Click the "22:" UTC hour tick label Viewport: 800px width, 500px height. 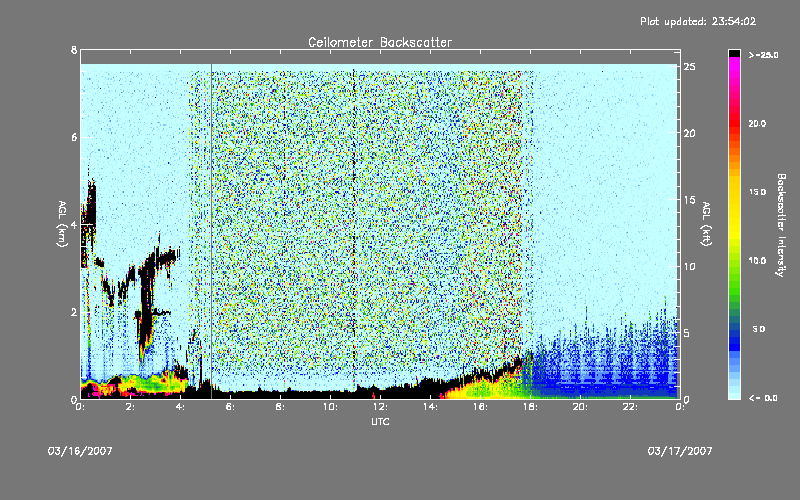tap(630, 407)
